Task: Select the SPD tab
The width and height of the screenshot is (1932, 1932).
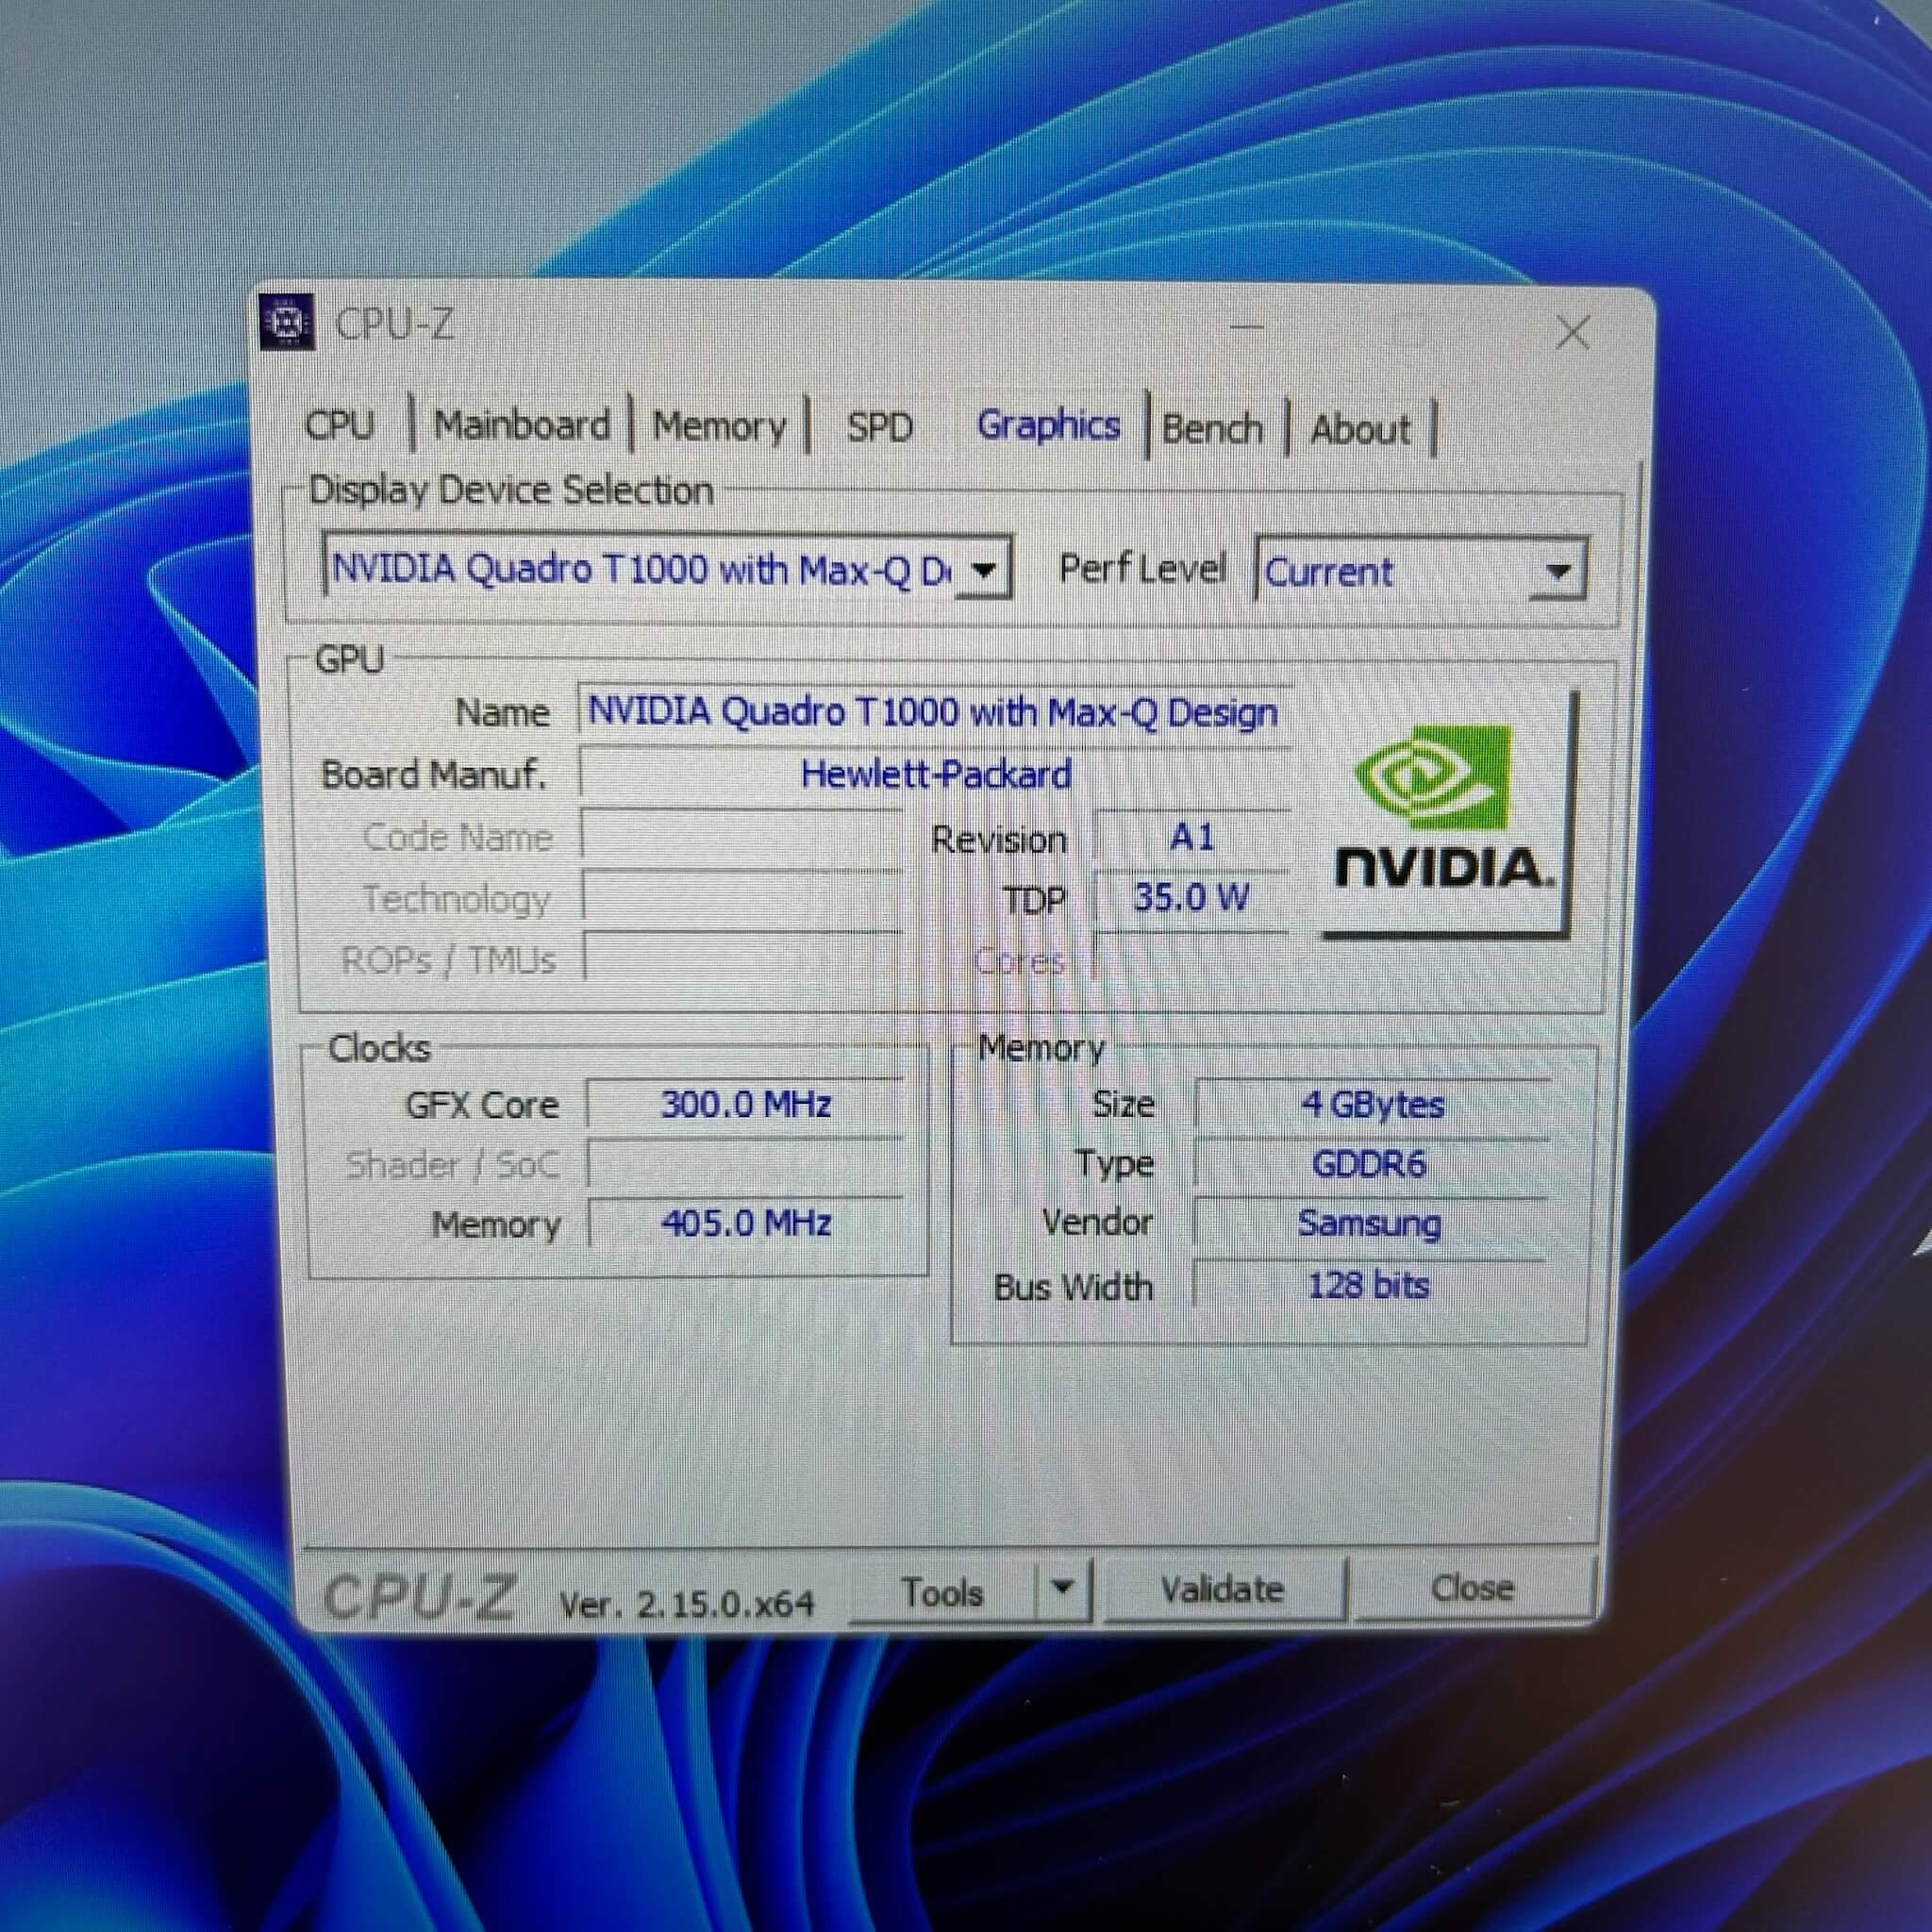Action: (880, 427)
